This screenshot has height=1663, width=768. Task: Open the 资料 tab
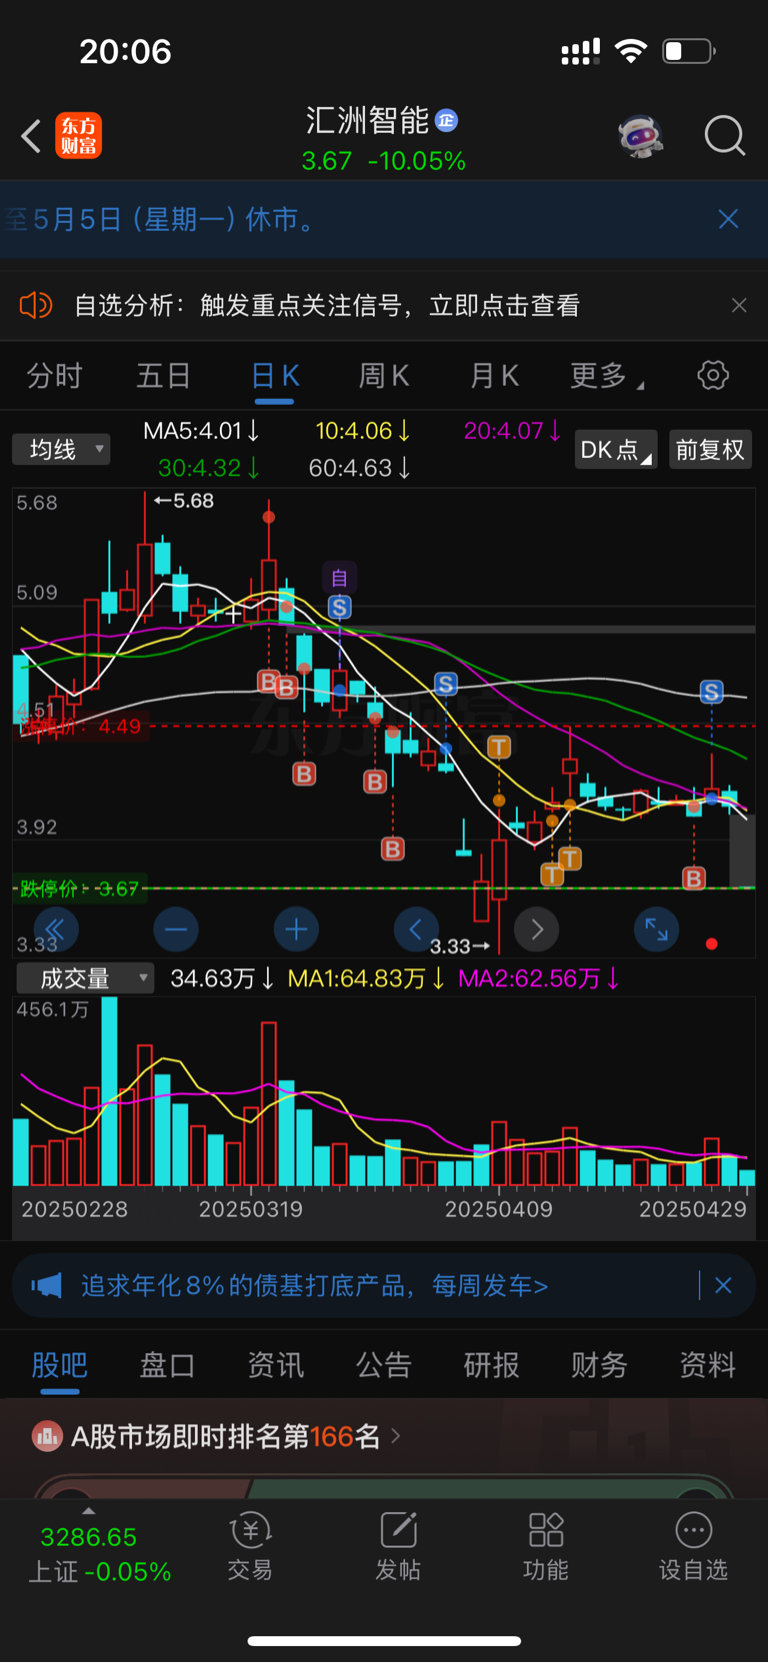[707, 1366]
